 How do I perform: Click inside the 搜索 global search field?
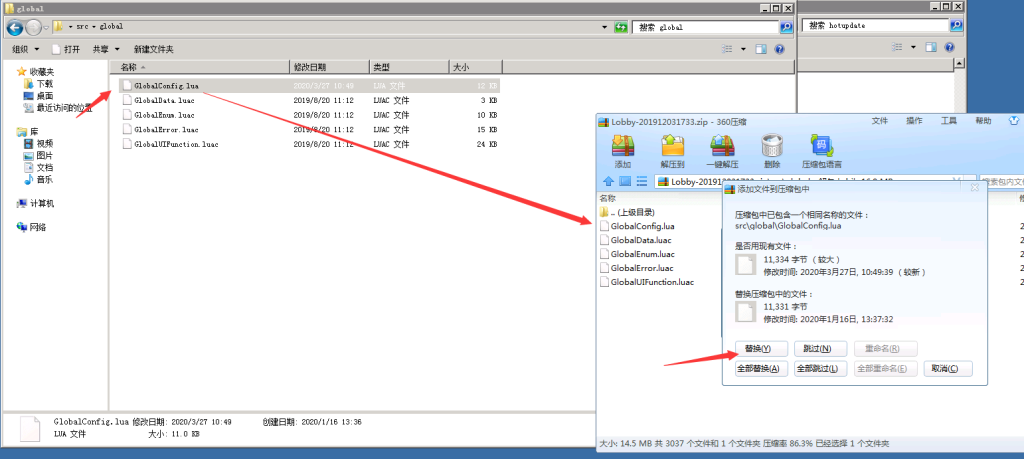(x=710, y=27)
